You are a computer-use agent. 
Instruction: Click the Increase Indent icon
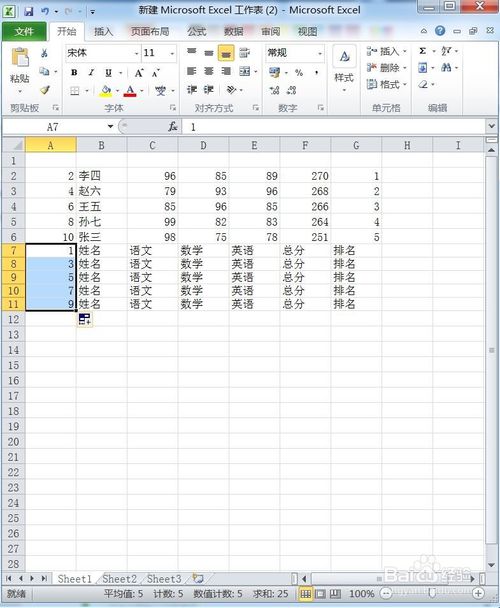point(209,90)
